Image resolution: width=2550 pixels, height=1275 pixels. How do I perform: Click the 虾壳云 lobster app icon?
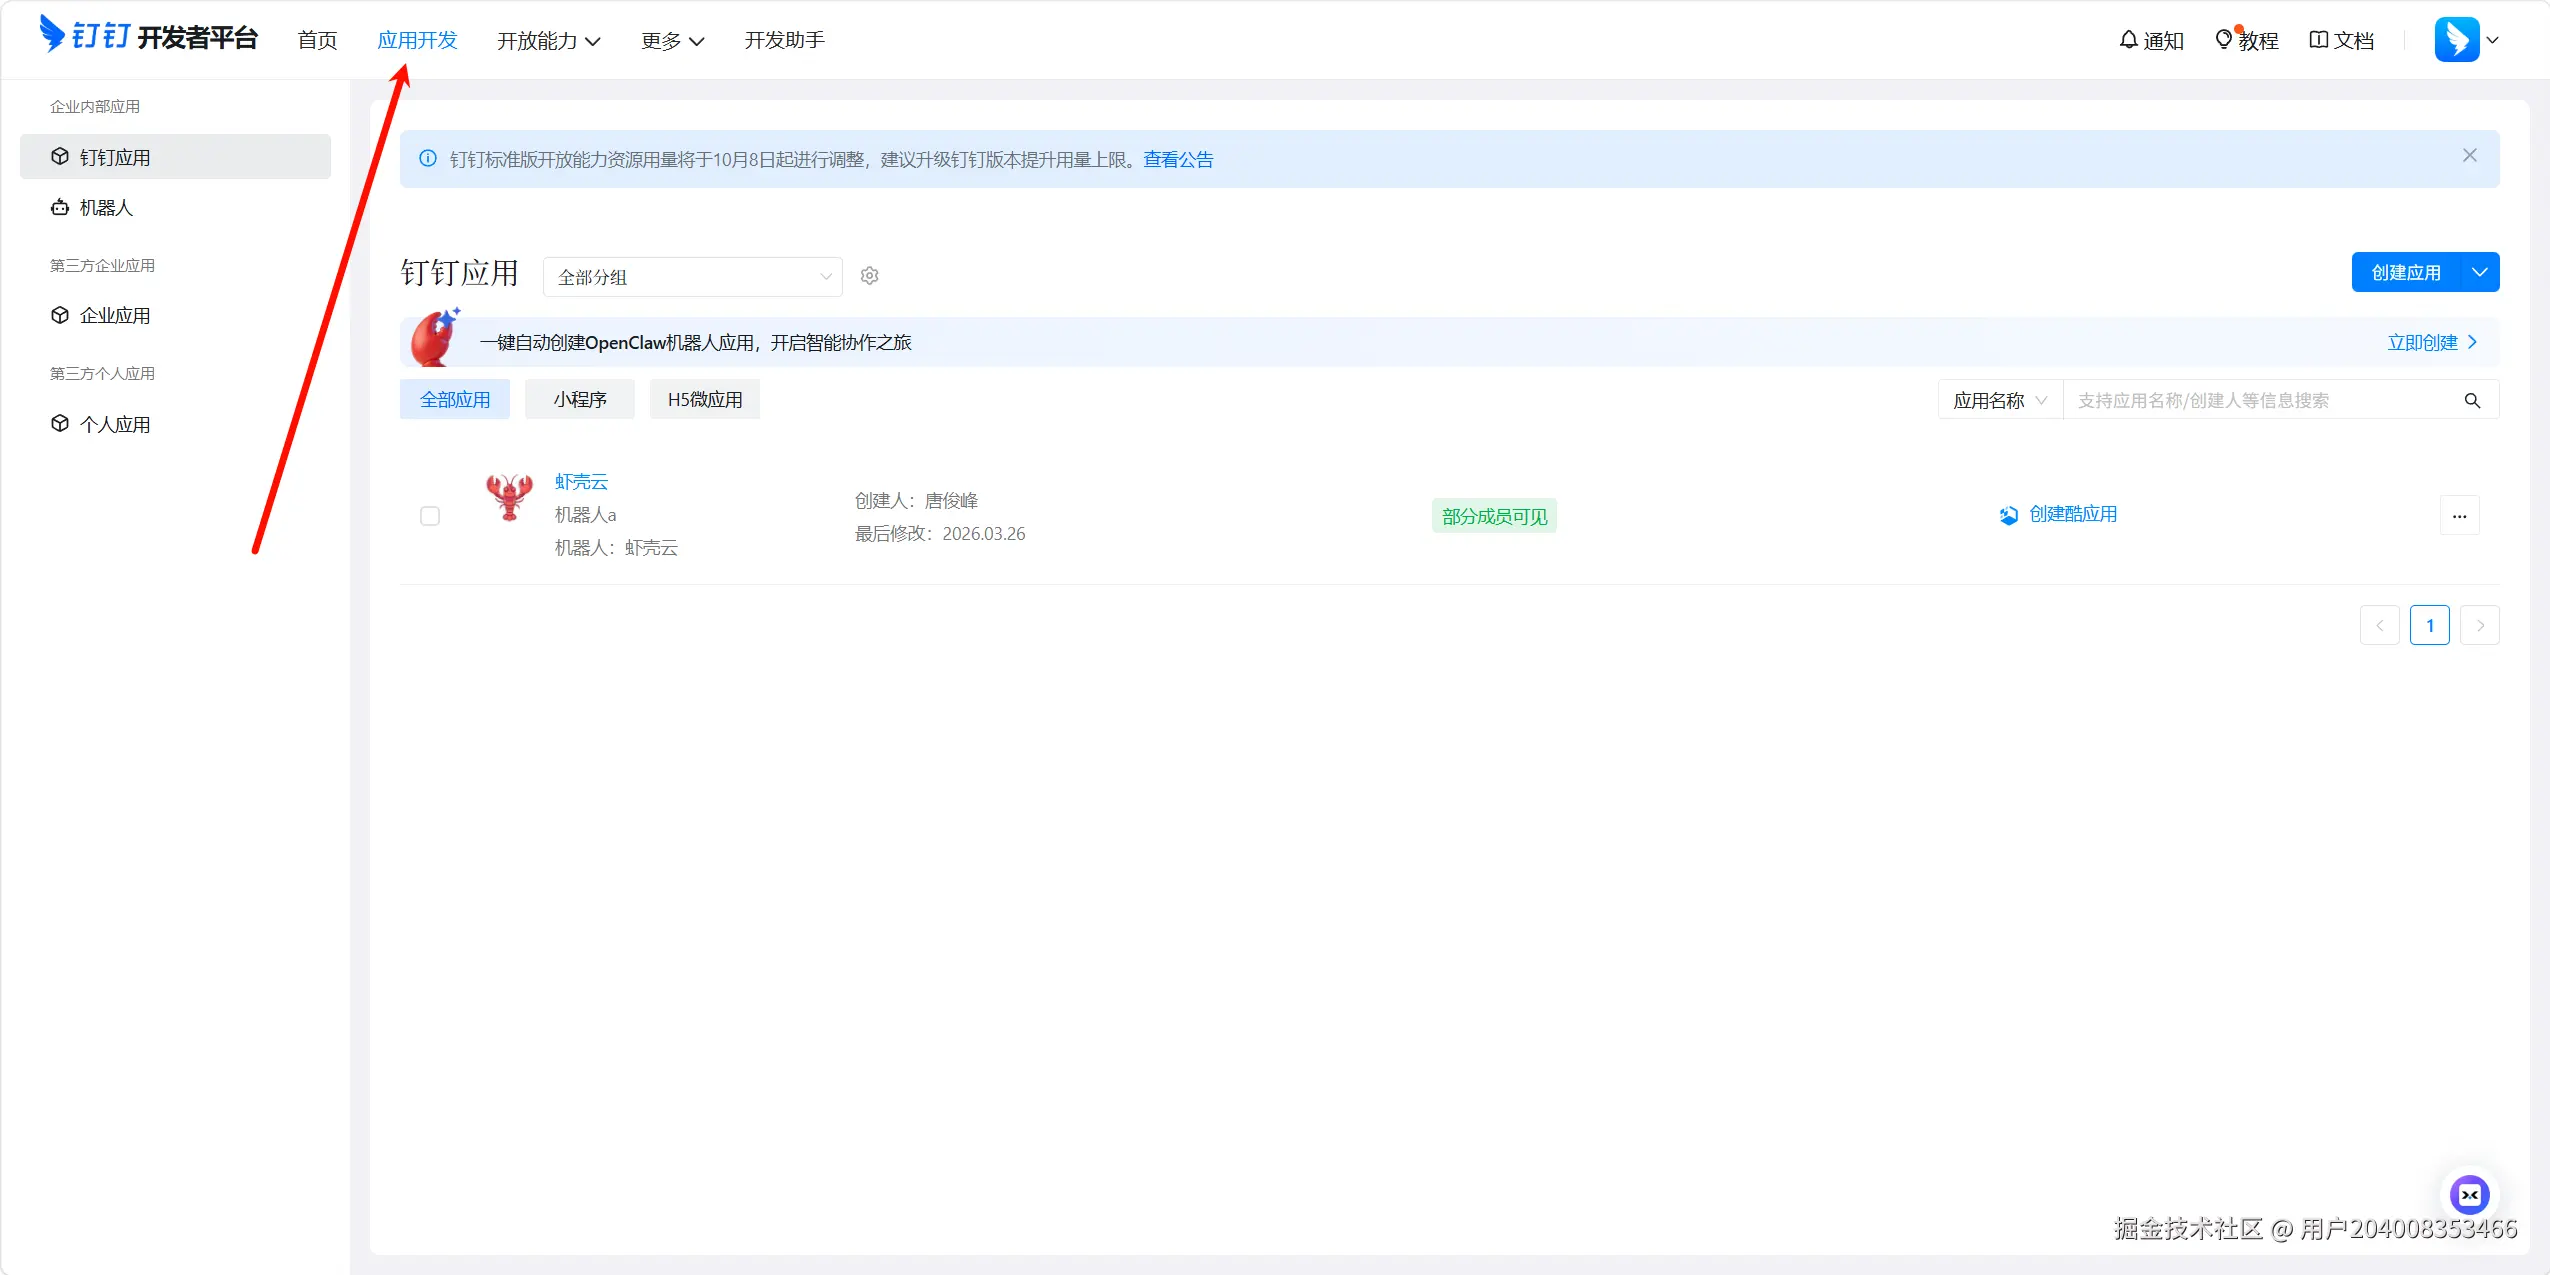pos(510,497)
